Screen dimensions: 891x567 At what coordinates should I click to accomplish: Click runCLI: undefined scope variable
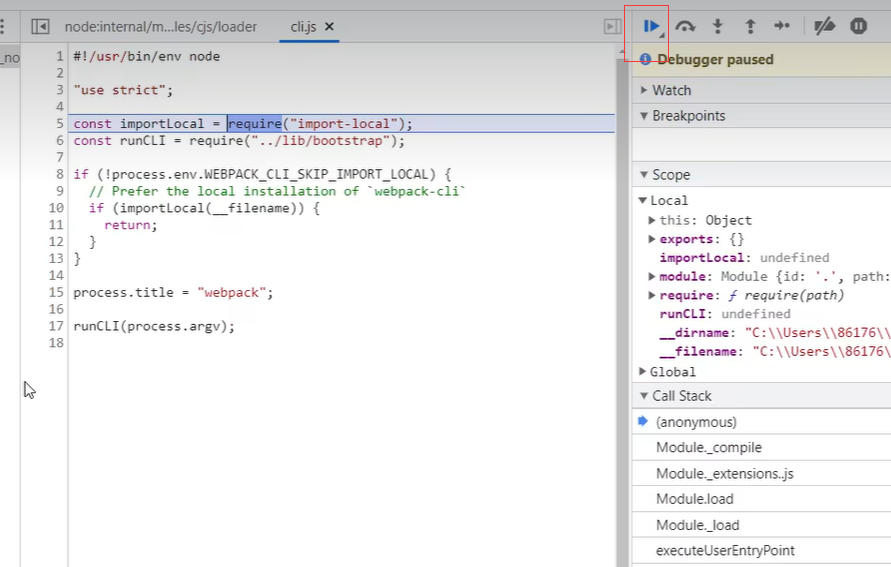(725, 314)
